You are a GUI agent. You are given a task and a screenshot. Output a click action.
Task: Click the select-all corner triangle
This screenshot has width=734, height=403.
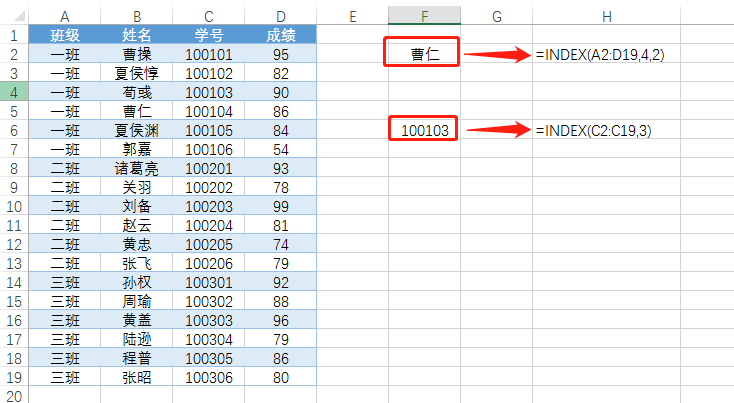pyautogui.click(x=19, y=17)
